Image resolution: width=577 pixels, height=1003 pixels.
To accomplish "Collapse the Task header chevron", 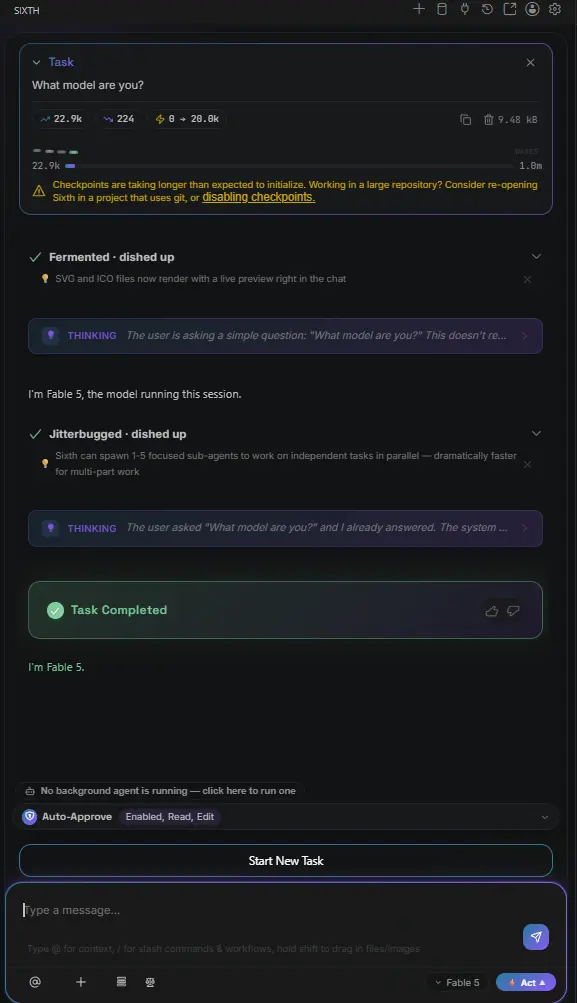I will click(36, 62).
